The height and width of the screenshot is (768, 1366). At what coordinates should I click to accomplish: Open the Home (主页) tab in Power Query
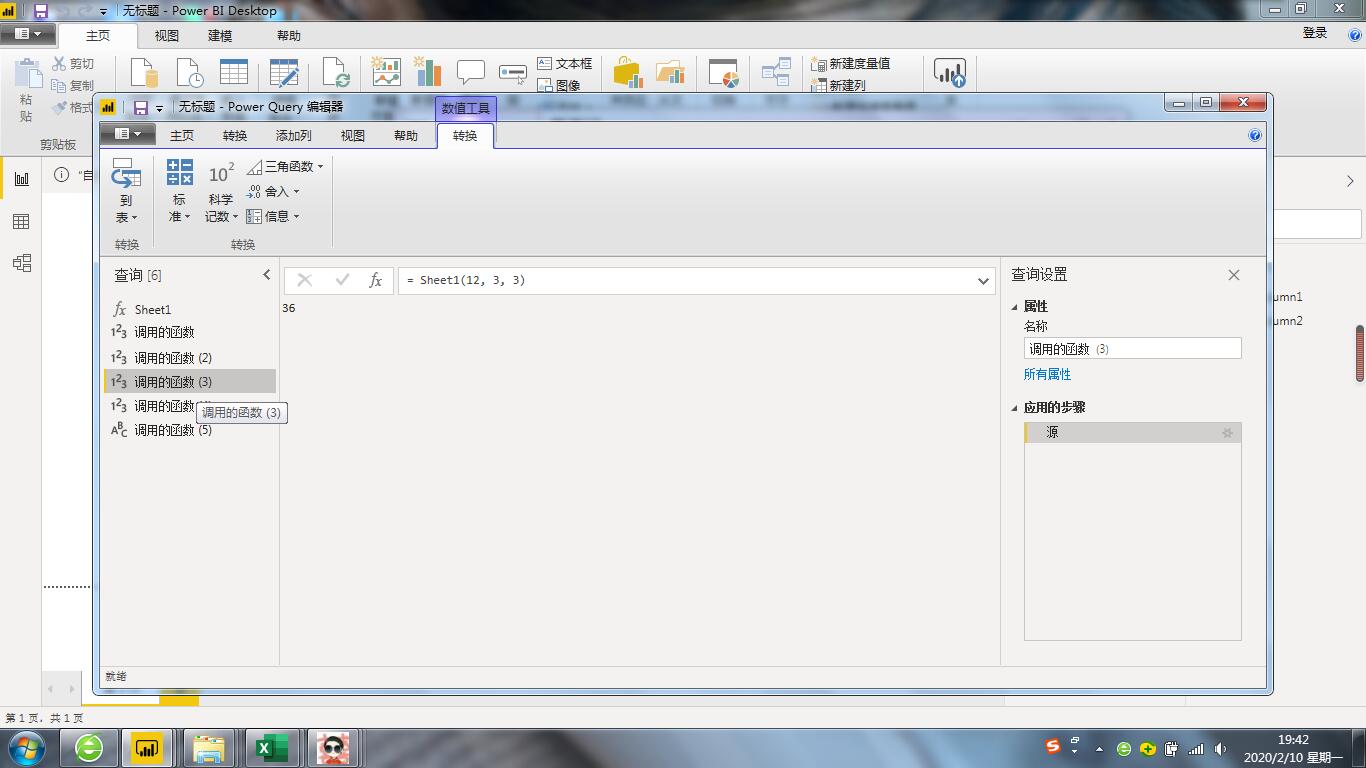(x=182, y=136)
